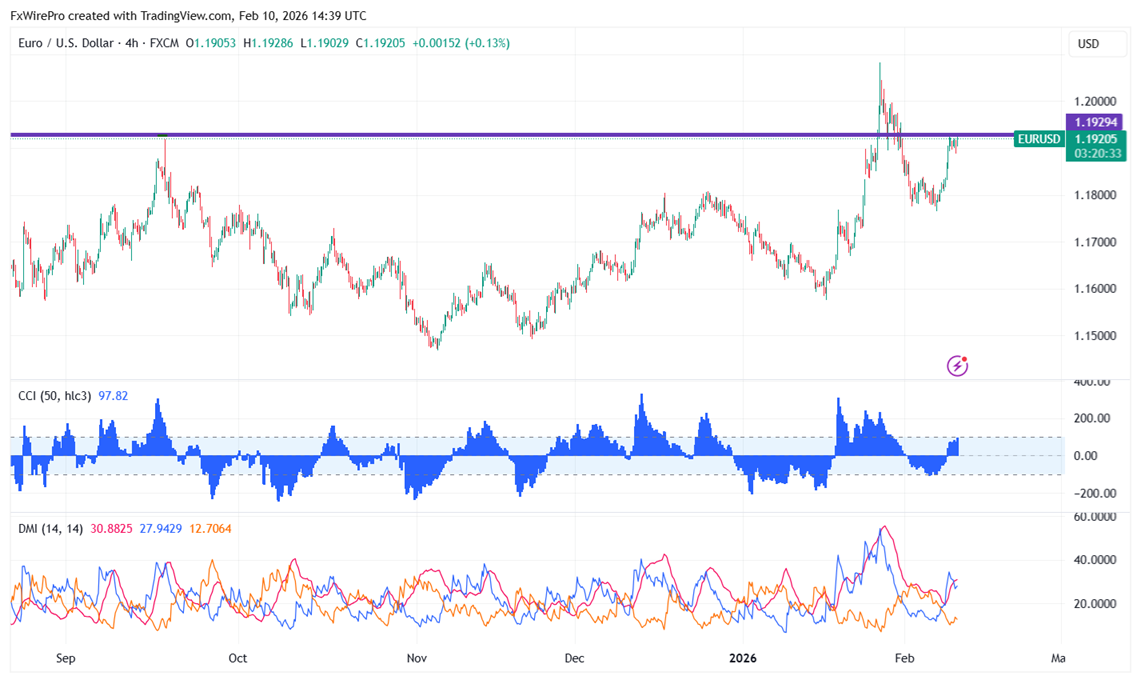1132x679 pixels.
Task: Click the EURUSD symbol tag
Action: tap(1038, 139)
